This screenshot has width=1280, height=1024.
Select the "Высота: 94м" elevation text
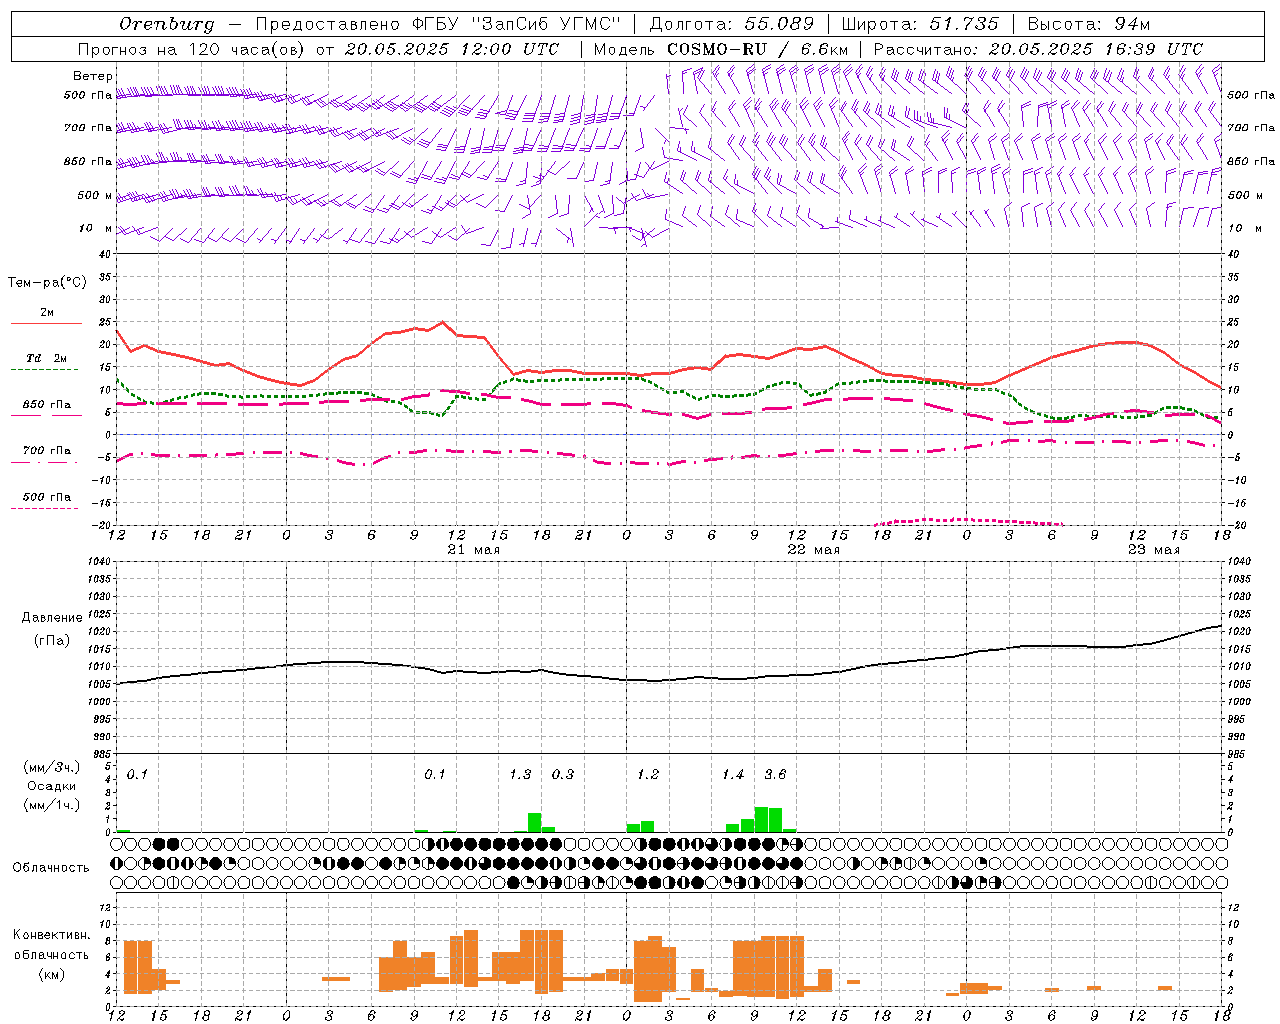[1089, 23]
